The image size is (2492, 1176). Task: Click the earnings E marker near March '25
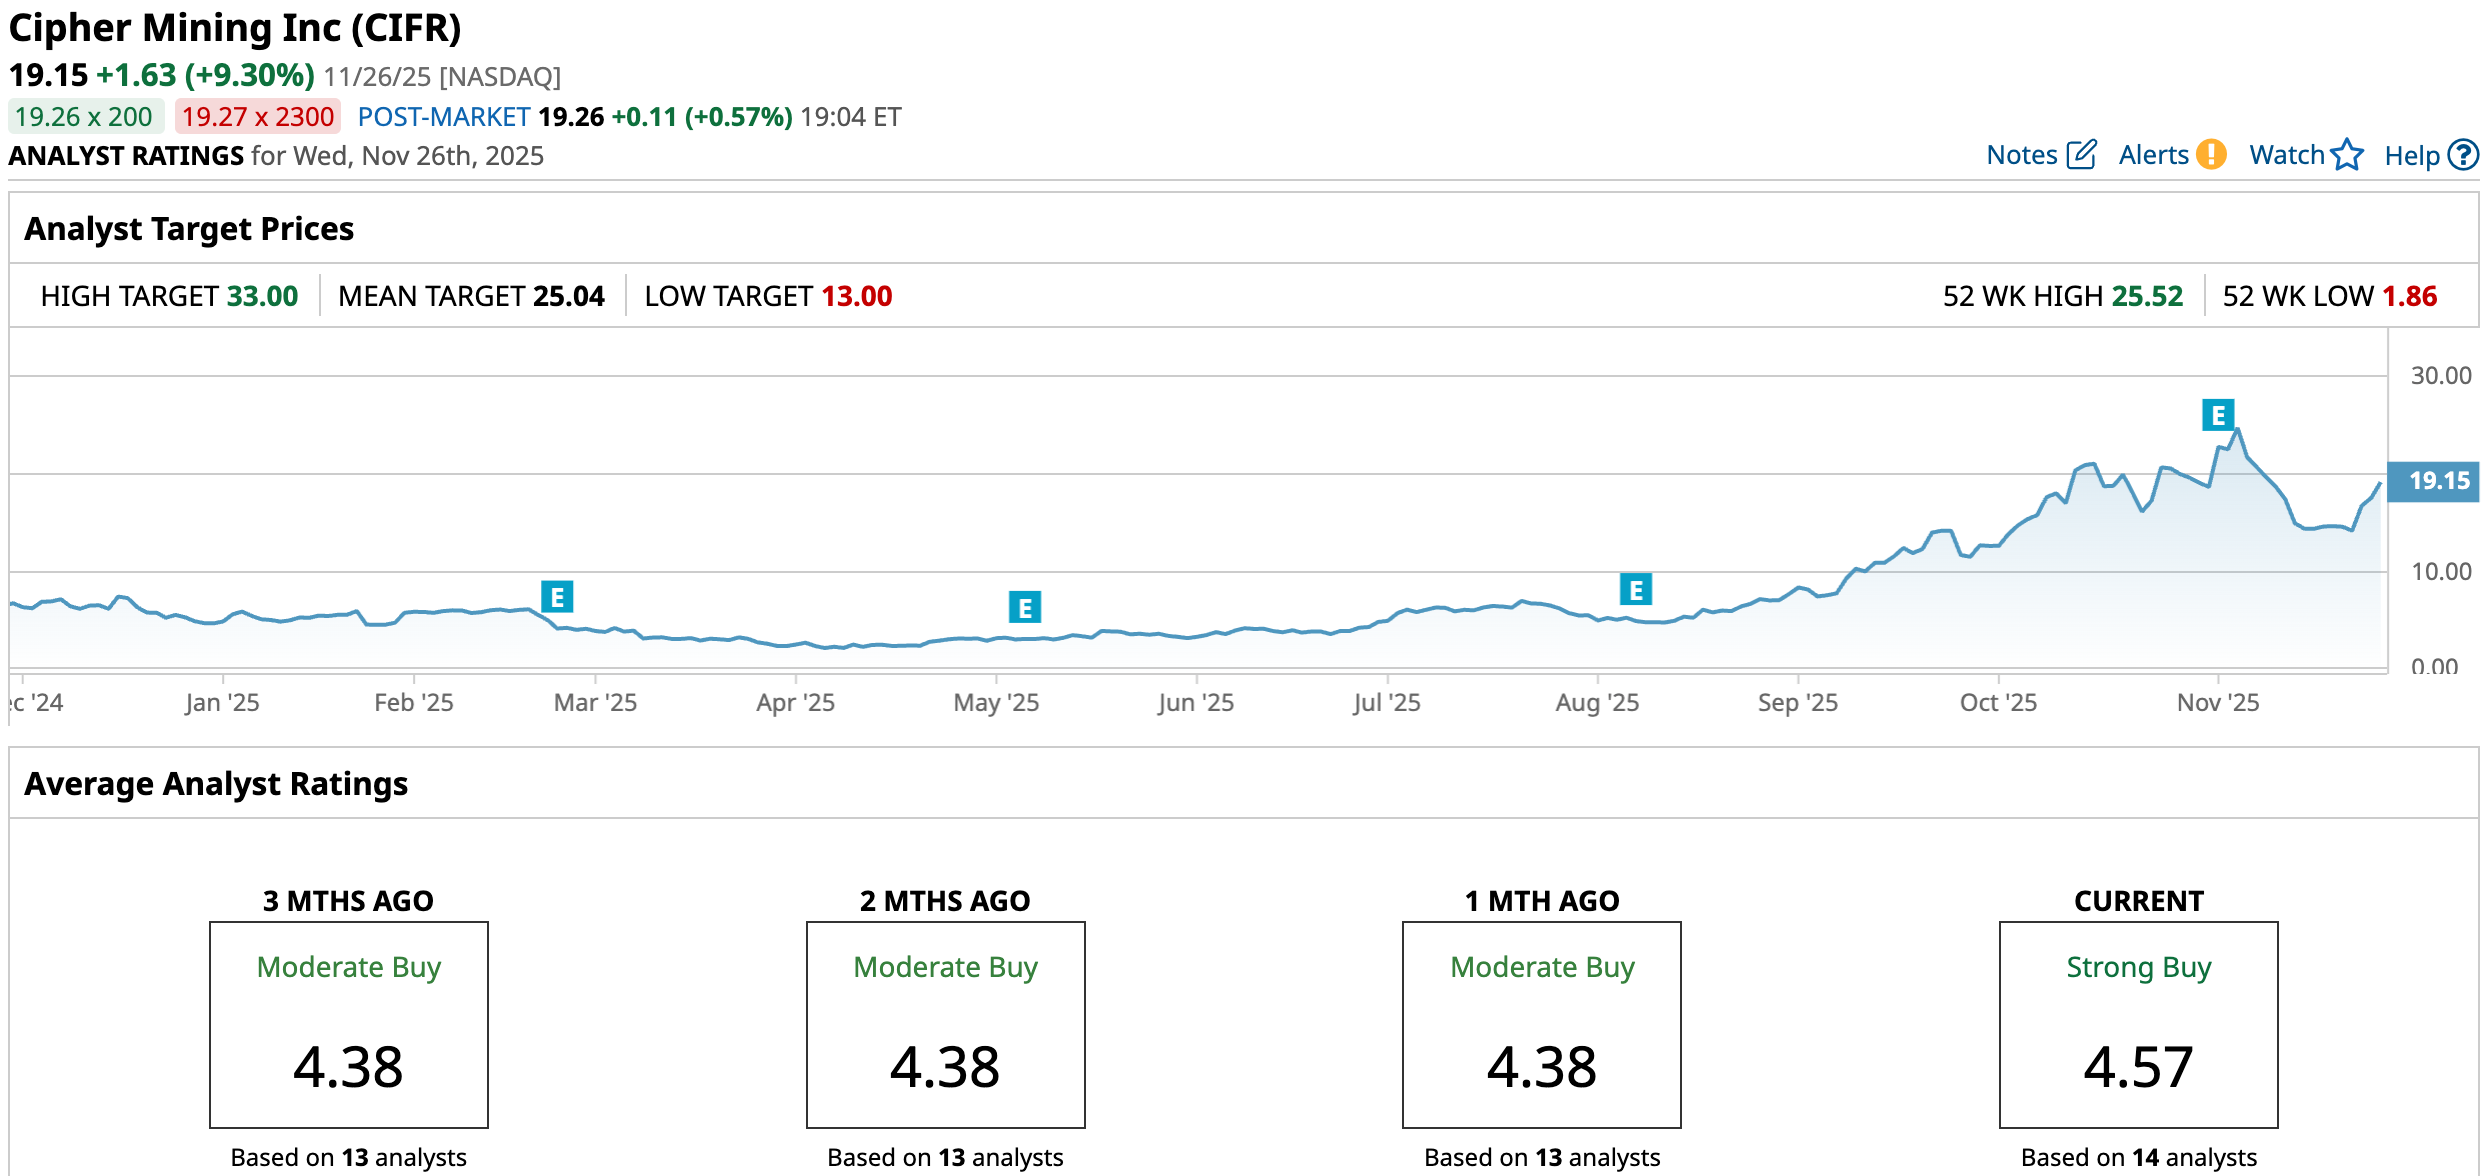557,597
